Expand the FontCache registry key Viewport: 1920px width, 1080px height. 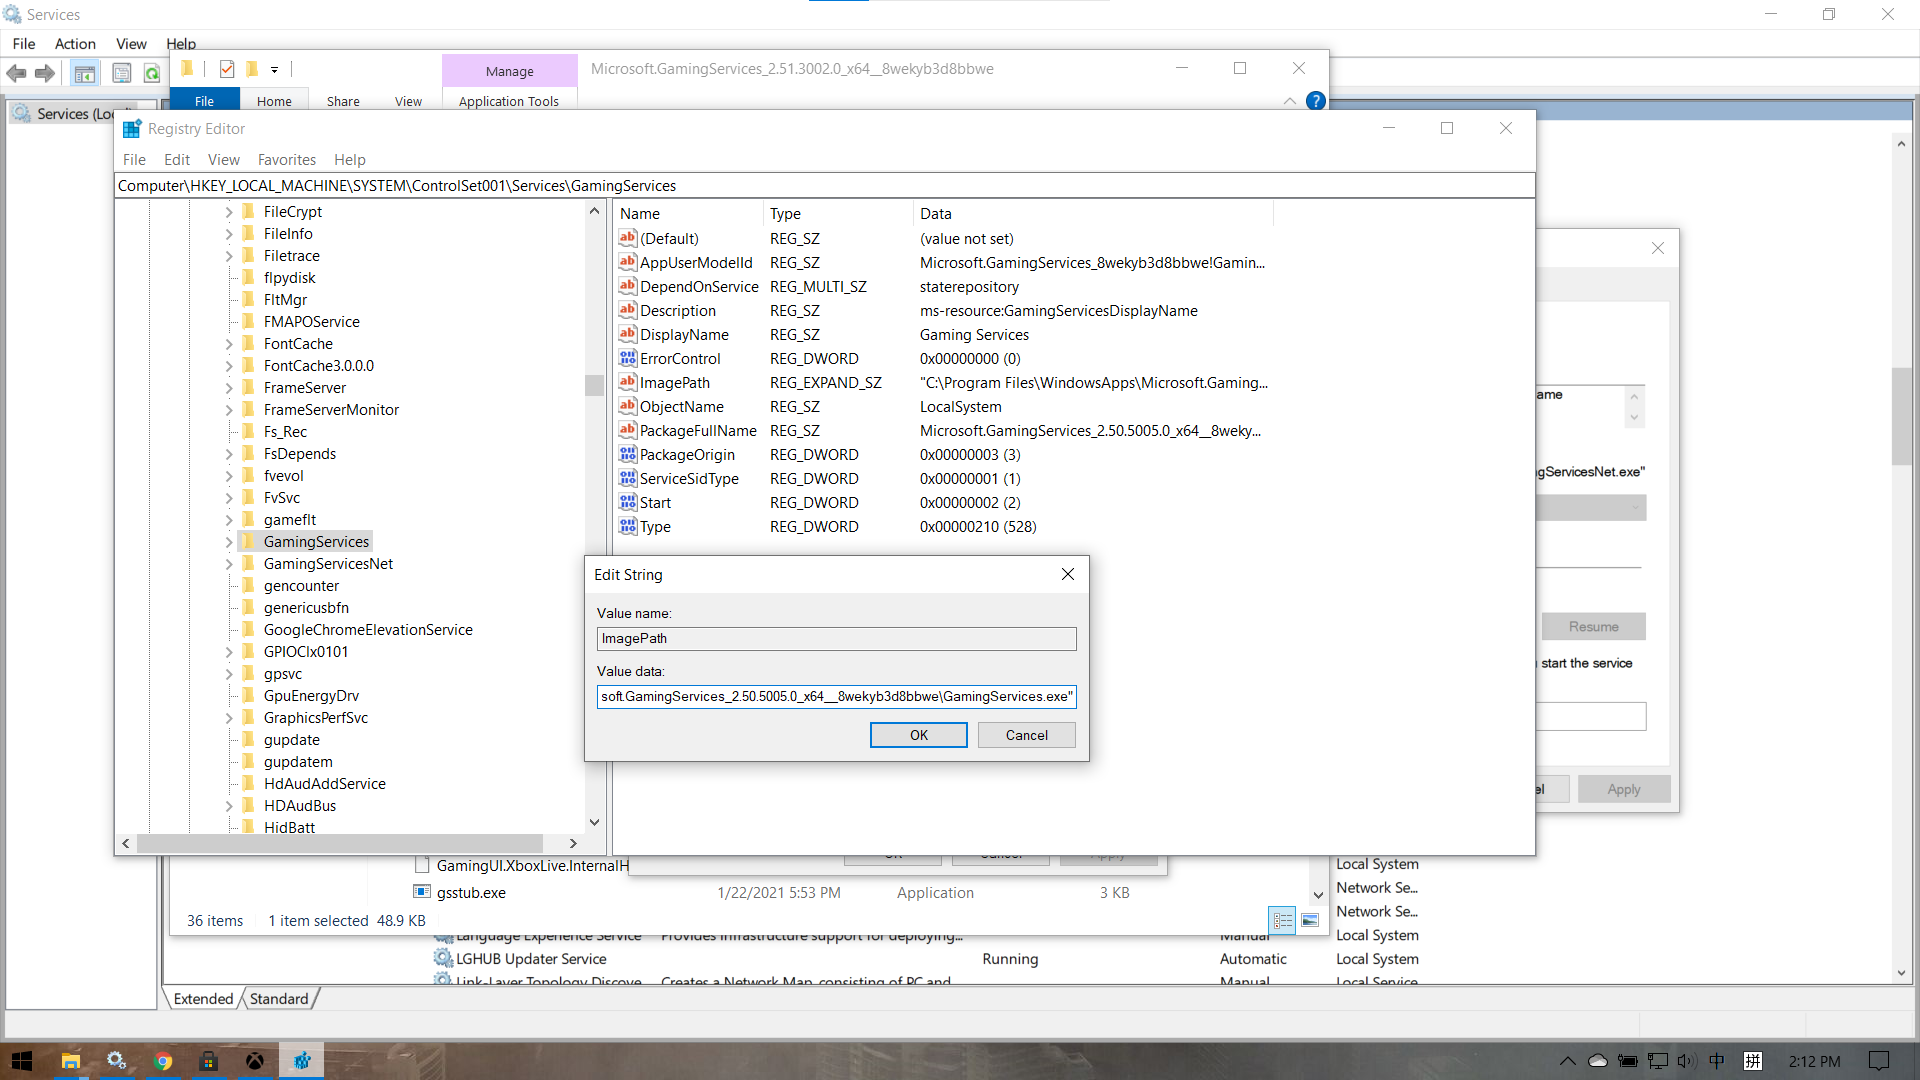point(228,344)
